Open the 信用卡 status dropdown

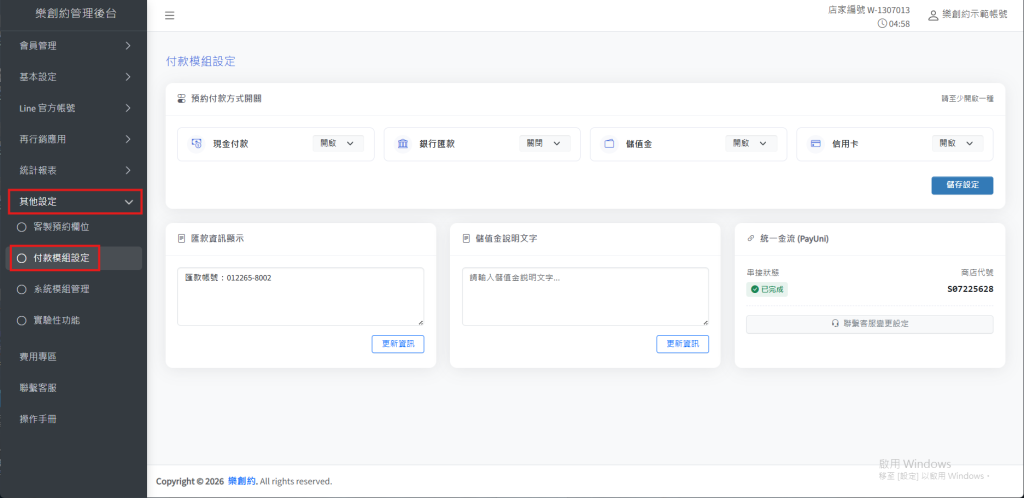tap(957, 144)
